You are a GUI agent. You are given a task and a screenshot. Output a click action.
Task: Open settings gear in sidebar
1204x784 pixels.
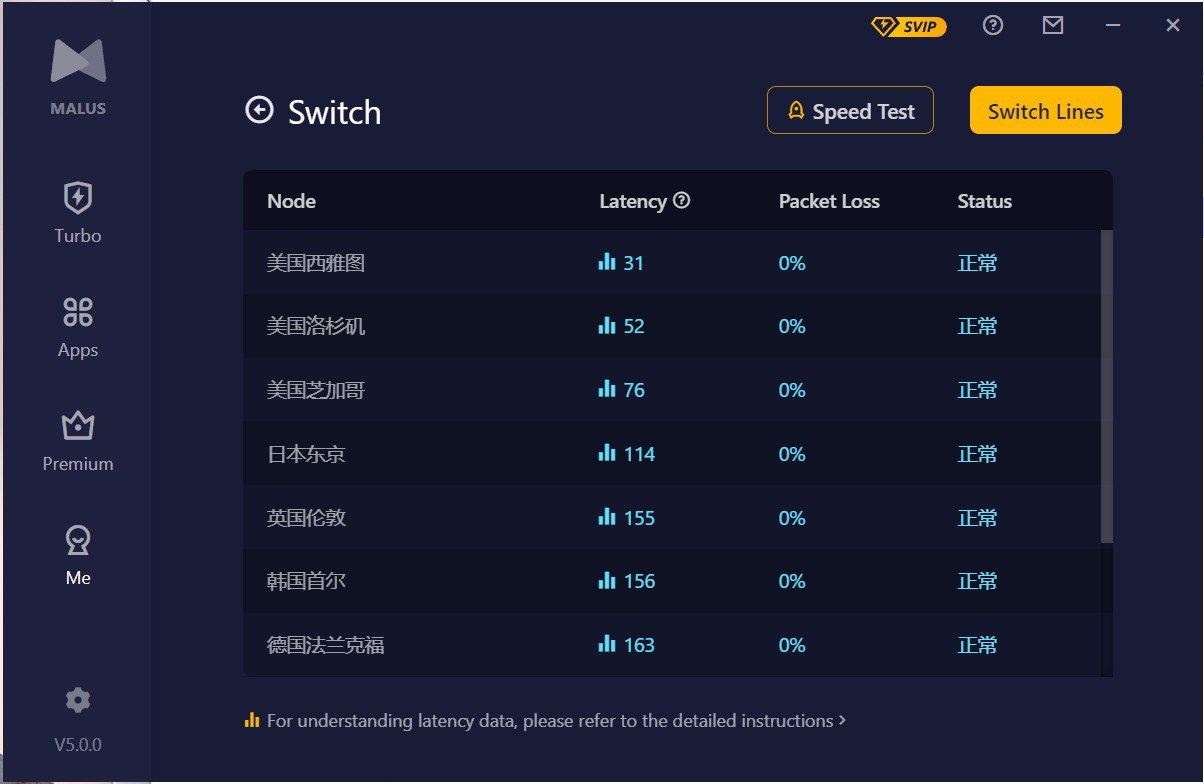click(x=78, y=700)
